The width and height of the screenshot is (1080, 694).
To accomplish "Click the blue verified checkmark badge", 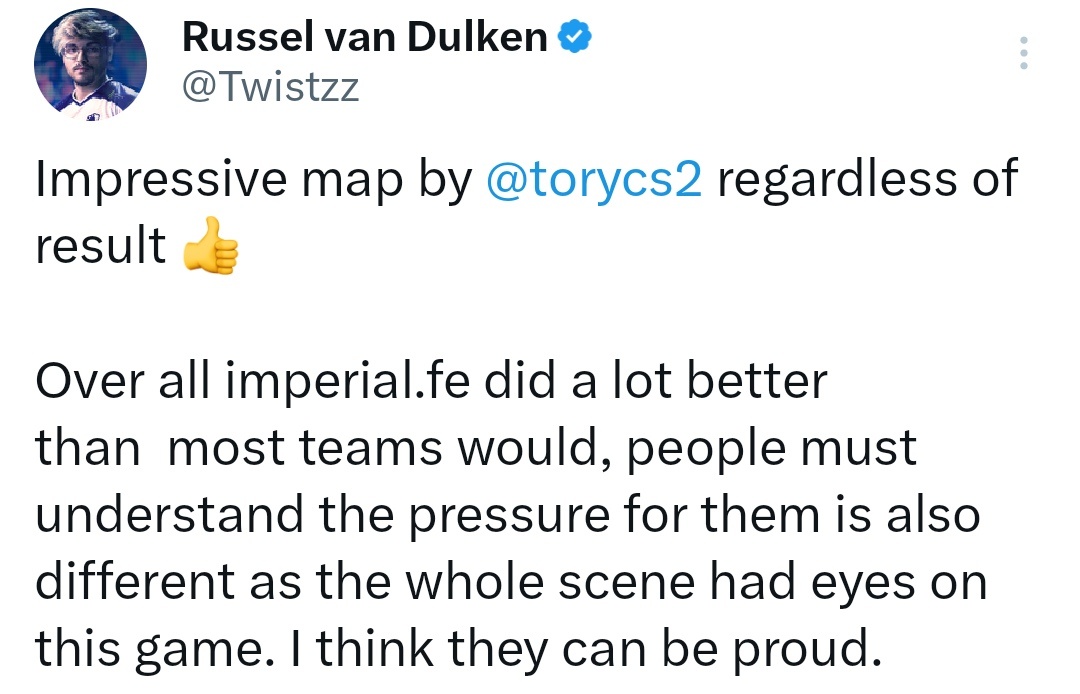I will coord(574,36).
